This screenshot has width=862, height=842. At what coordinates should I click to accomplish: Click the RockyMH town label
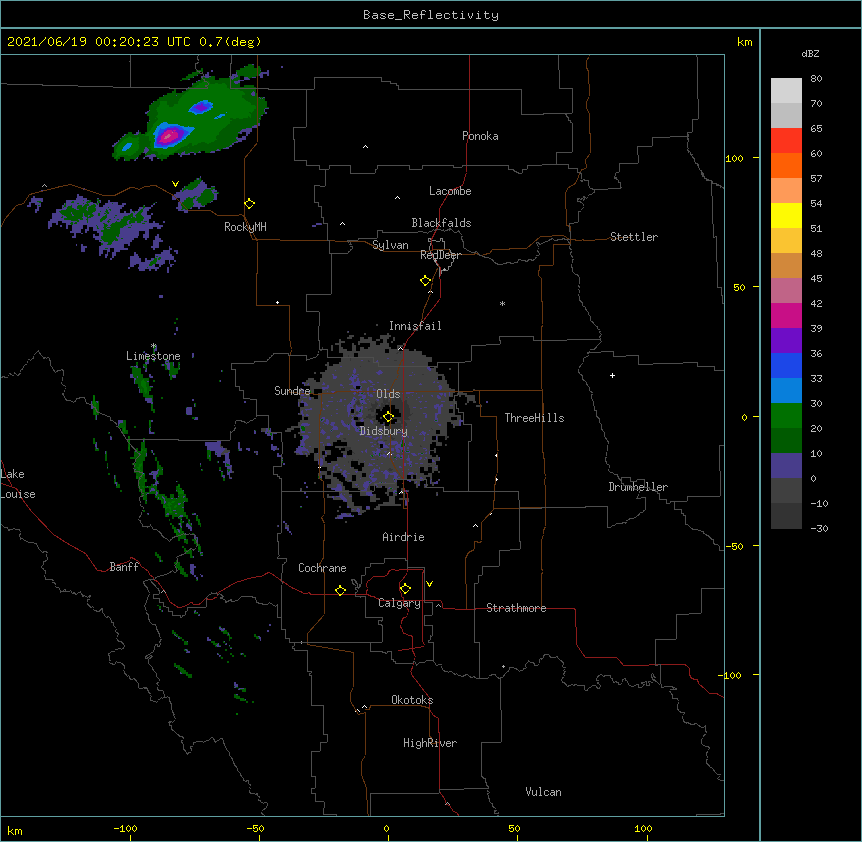(245, 227)
